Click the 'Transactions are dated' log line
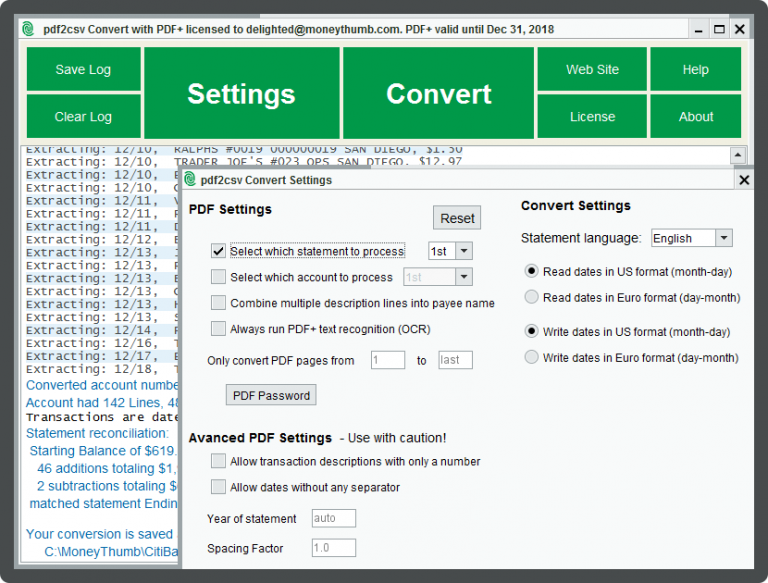 point(102,417)
